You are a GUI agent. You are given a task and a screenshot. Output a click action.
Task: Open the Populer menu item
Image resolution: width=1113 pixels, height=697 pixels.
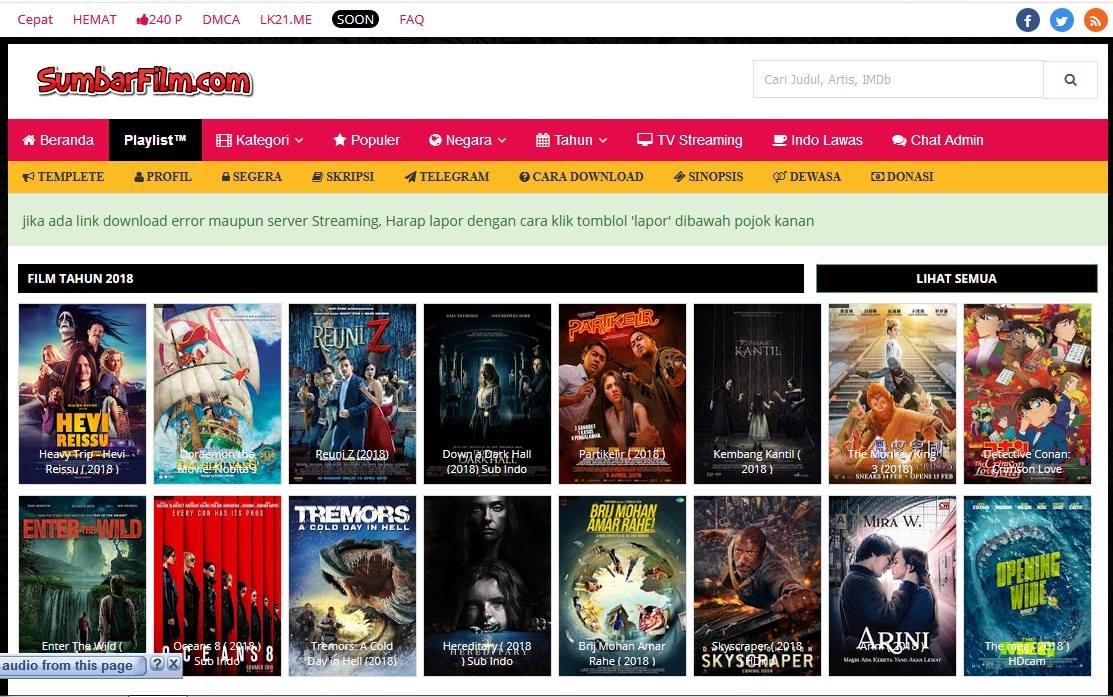point(367,140)
